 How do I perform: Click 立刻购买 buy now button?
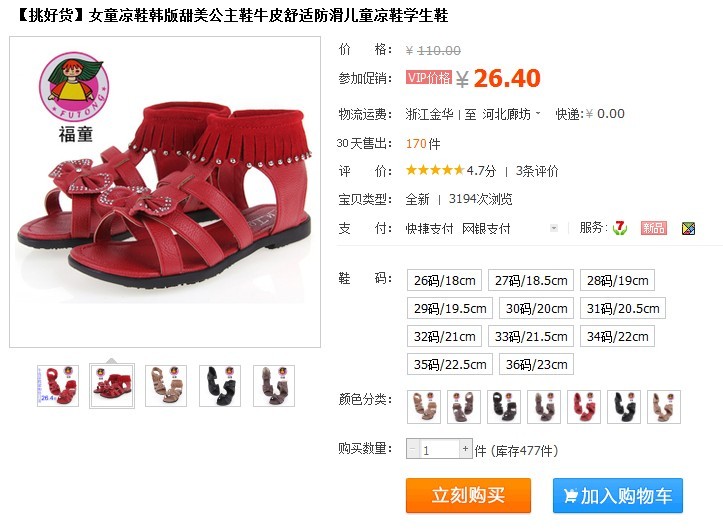pos(468,496)
